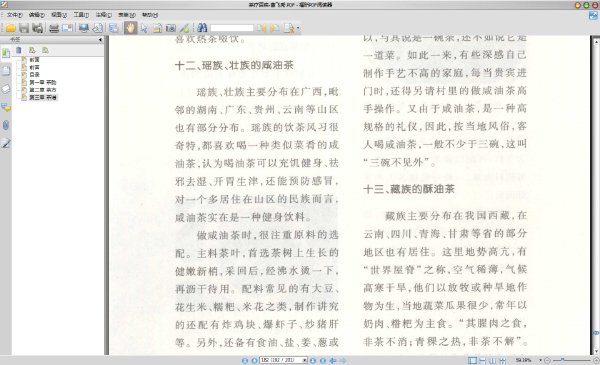This screenshot has height=365, width=600.
Task: Go back to previous view arrow
Action: pos(333,360)
